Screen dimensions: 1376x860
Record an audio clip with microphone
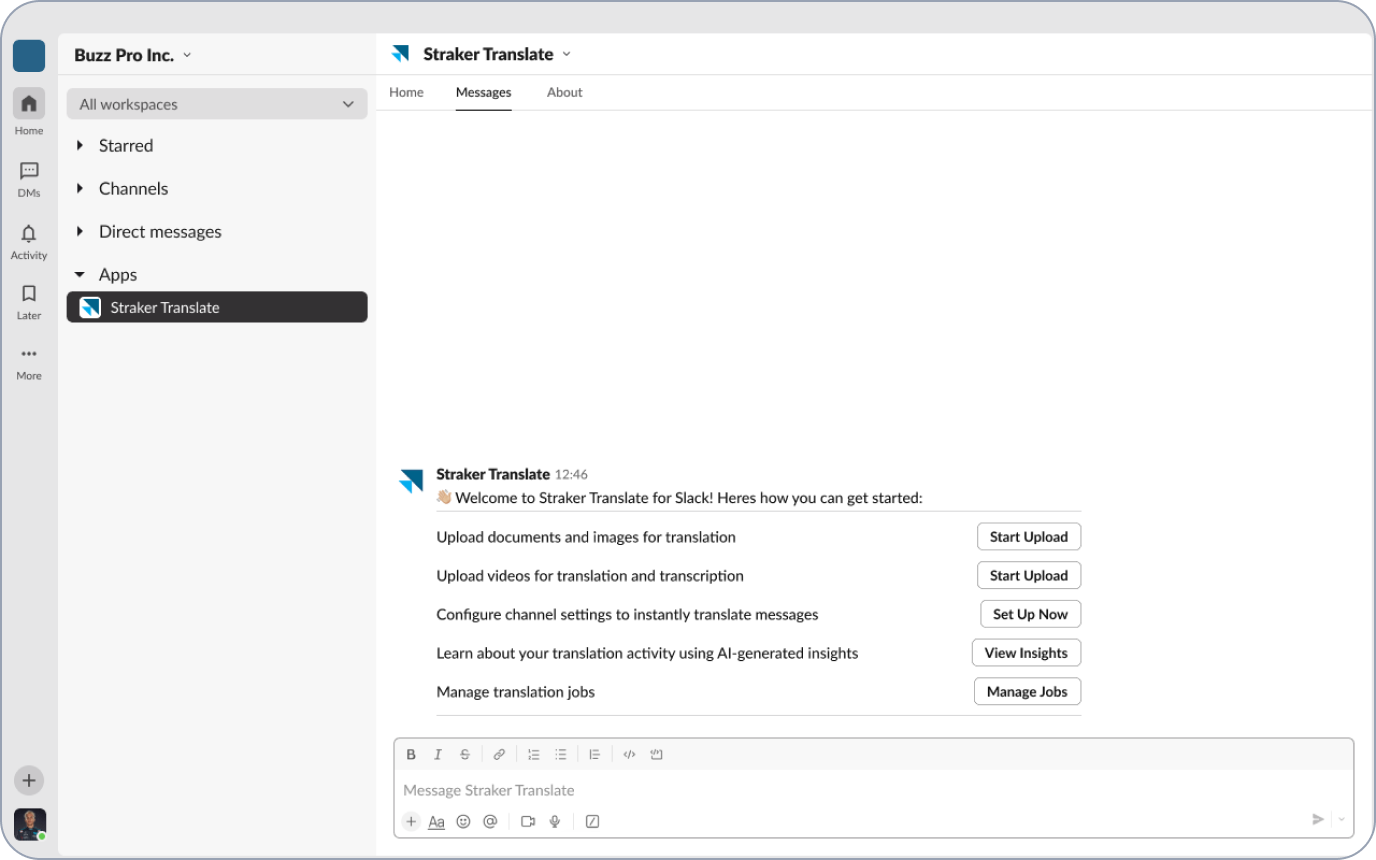(555, 821)
